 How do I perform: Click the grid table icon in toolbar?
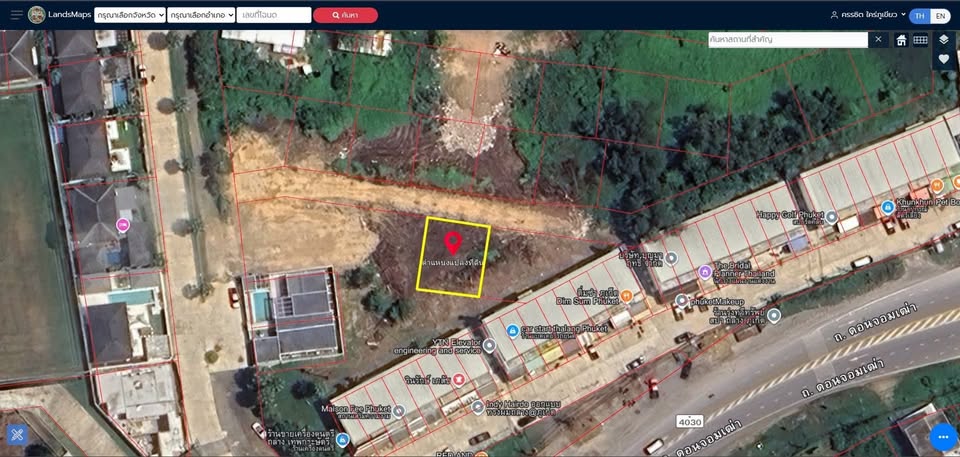920,40
